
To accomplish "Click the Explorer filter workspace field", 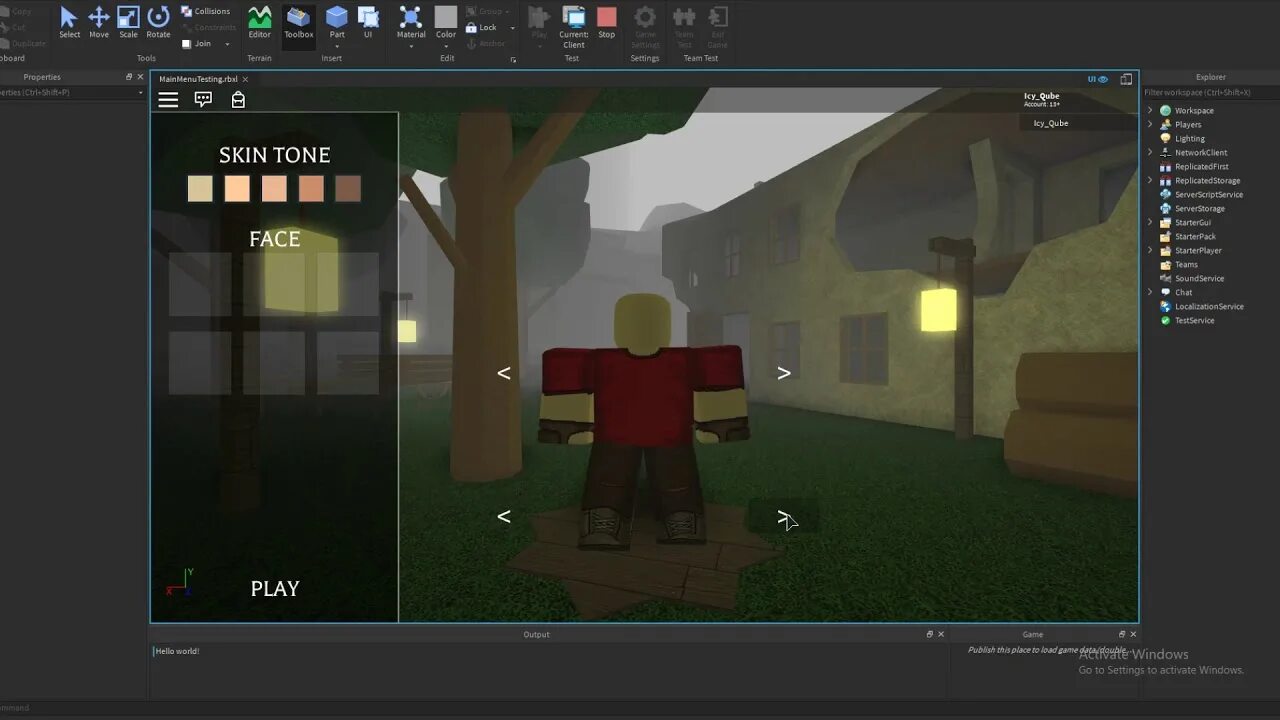I will coord(1210,92).
